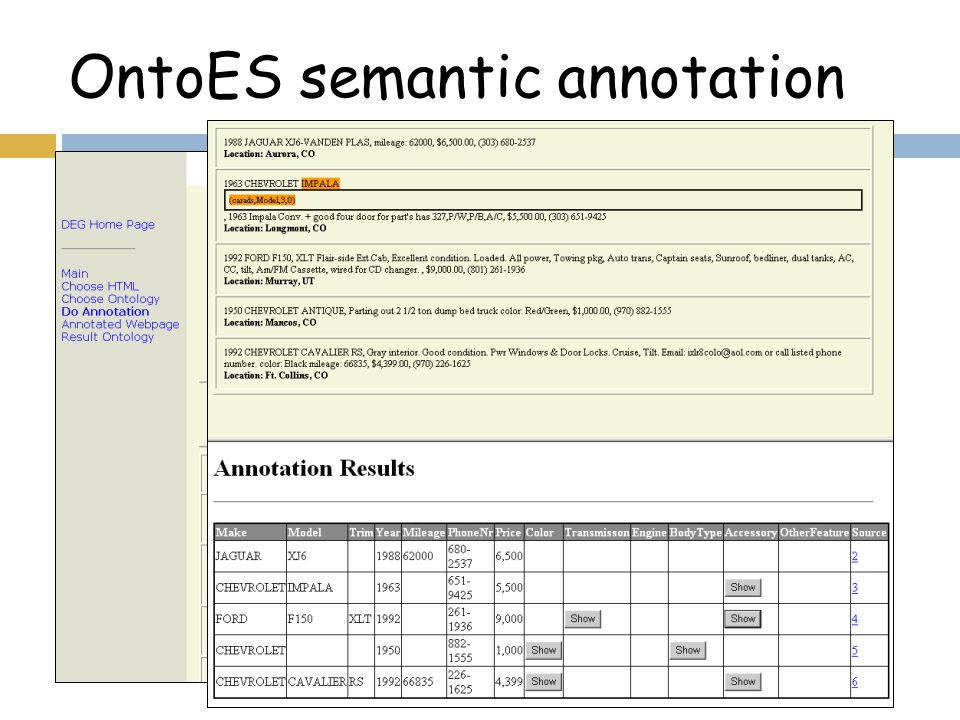Click the 1950 year cell
This screenshot has width=960, height=720.
point(388,650)
